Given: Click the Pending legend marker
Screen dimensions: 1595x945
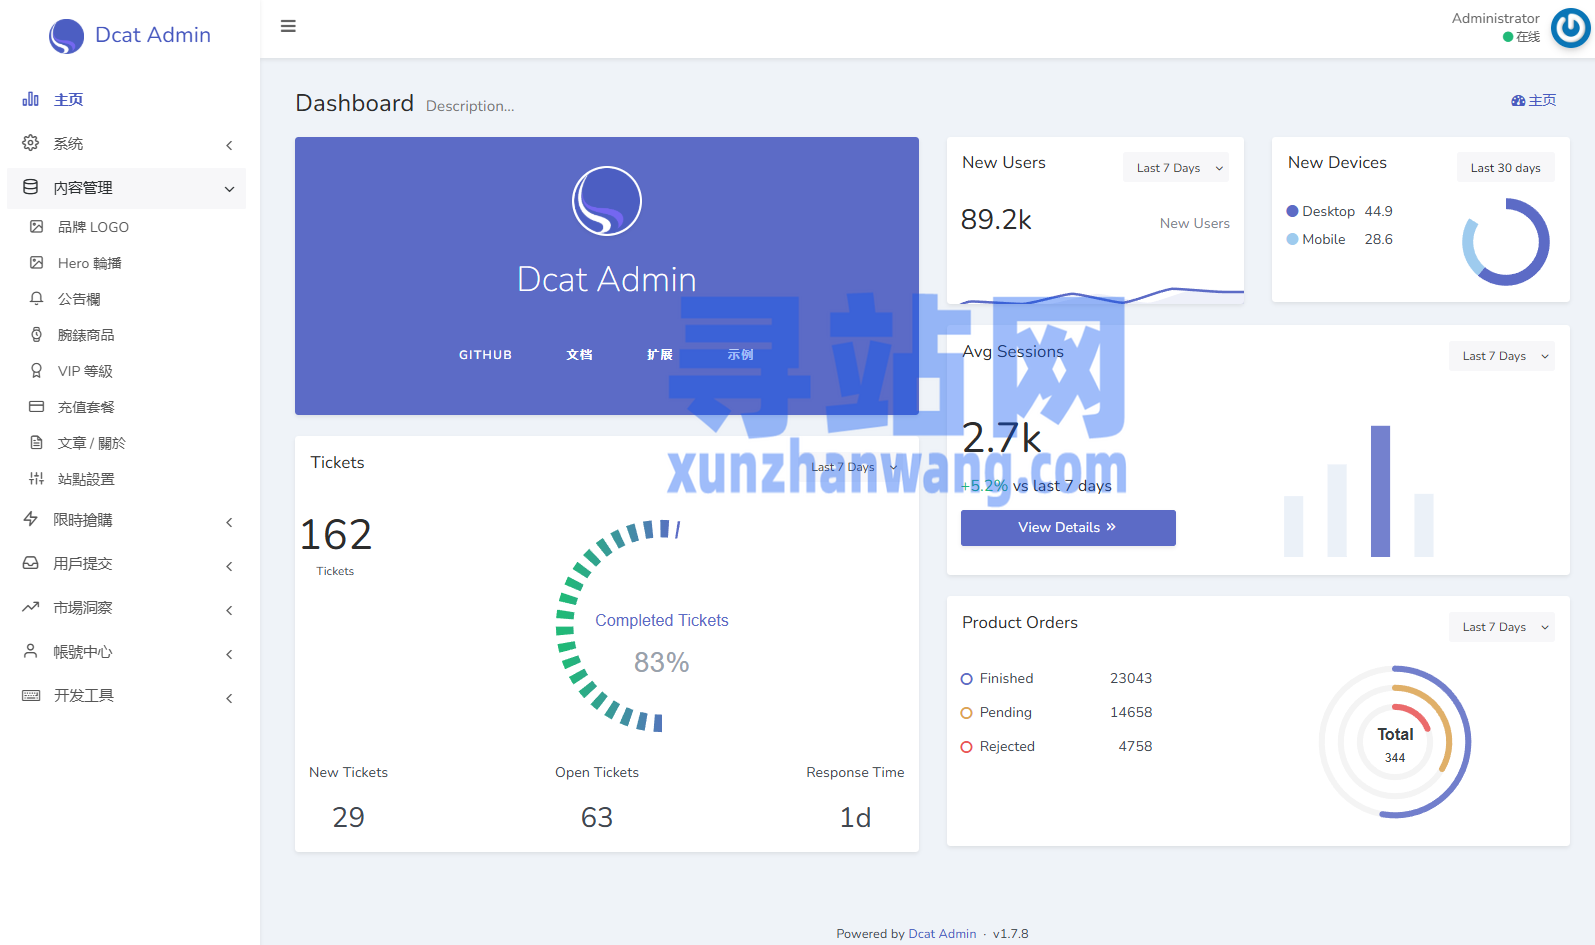Looking at the screenshot, I should coord(966,713).
